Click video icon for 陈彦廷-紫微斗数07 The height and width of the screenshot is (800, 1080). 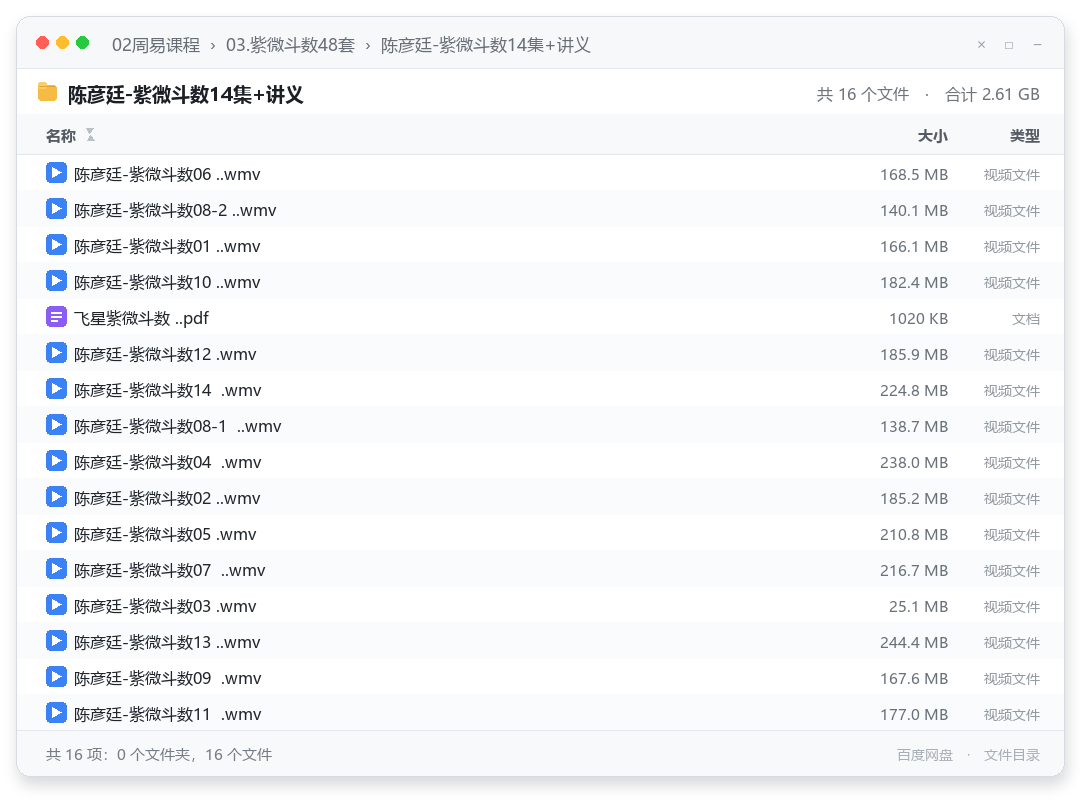coord(56,568)
